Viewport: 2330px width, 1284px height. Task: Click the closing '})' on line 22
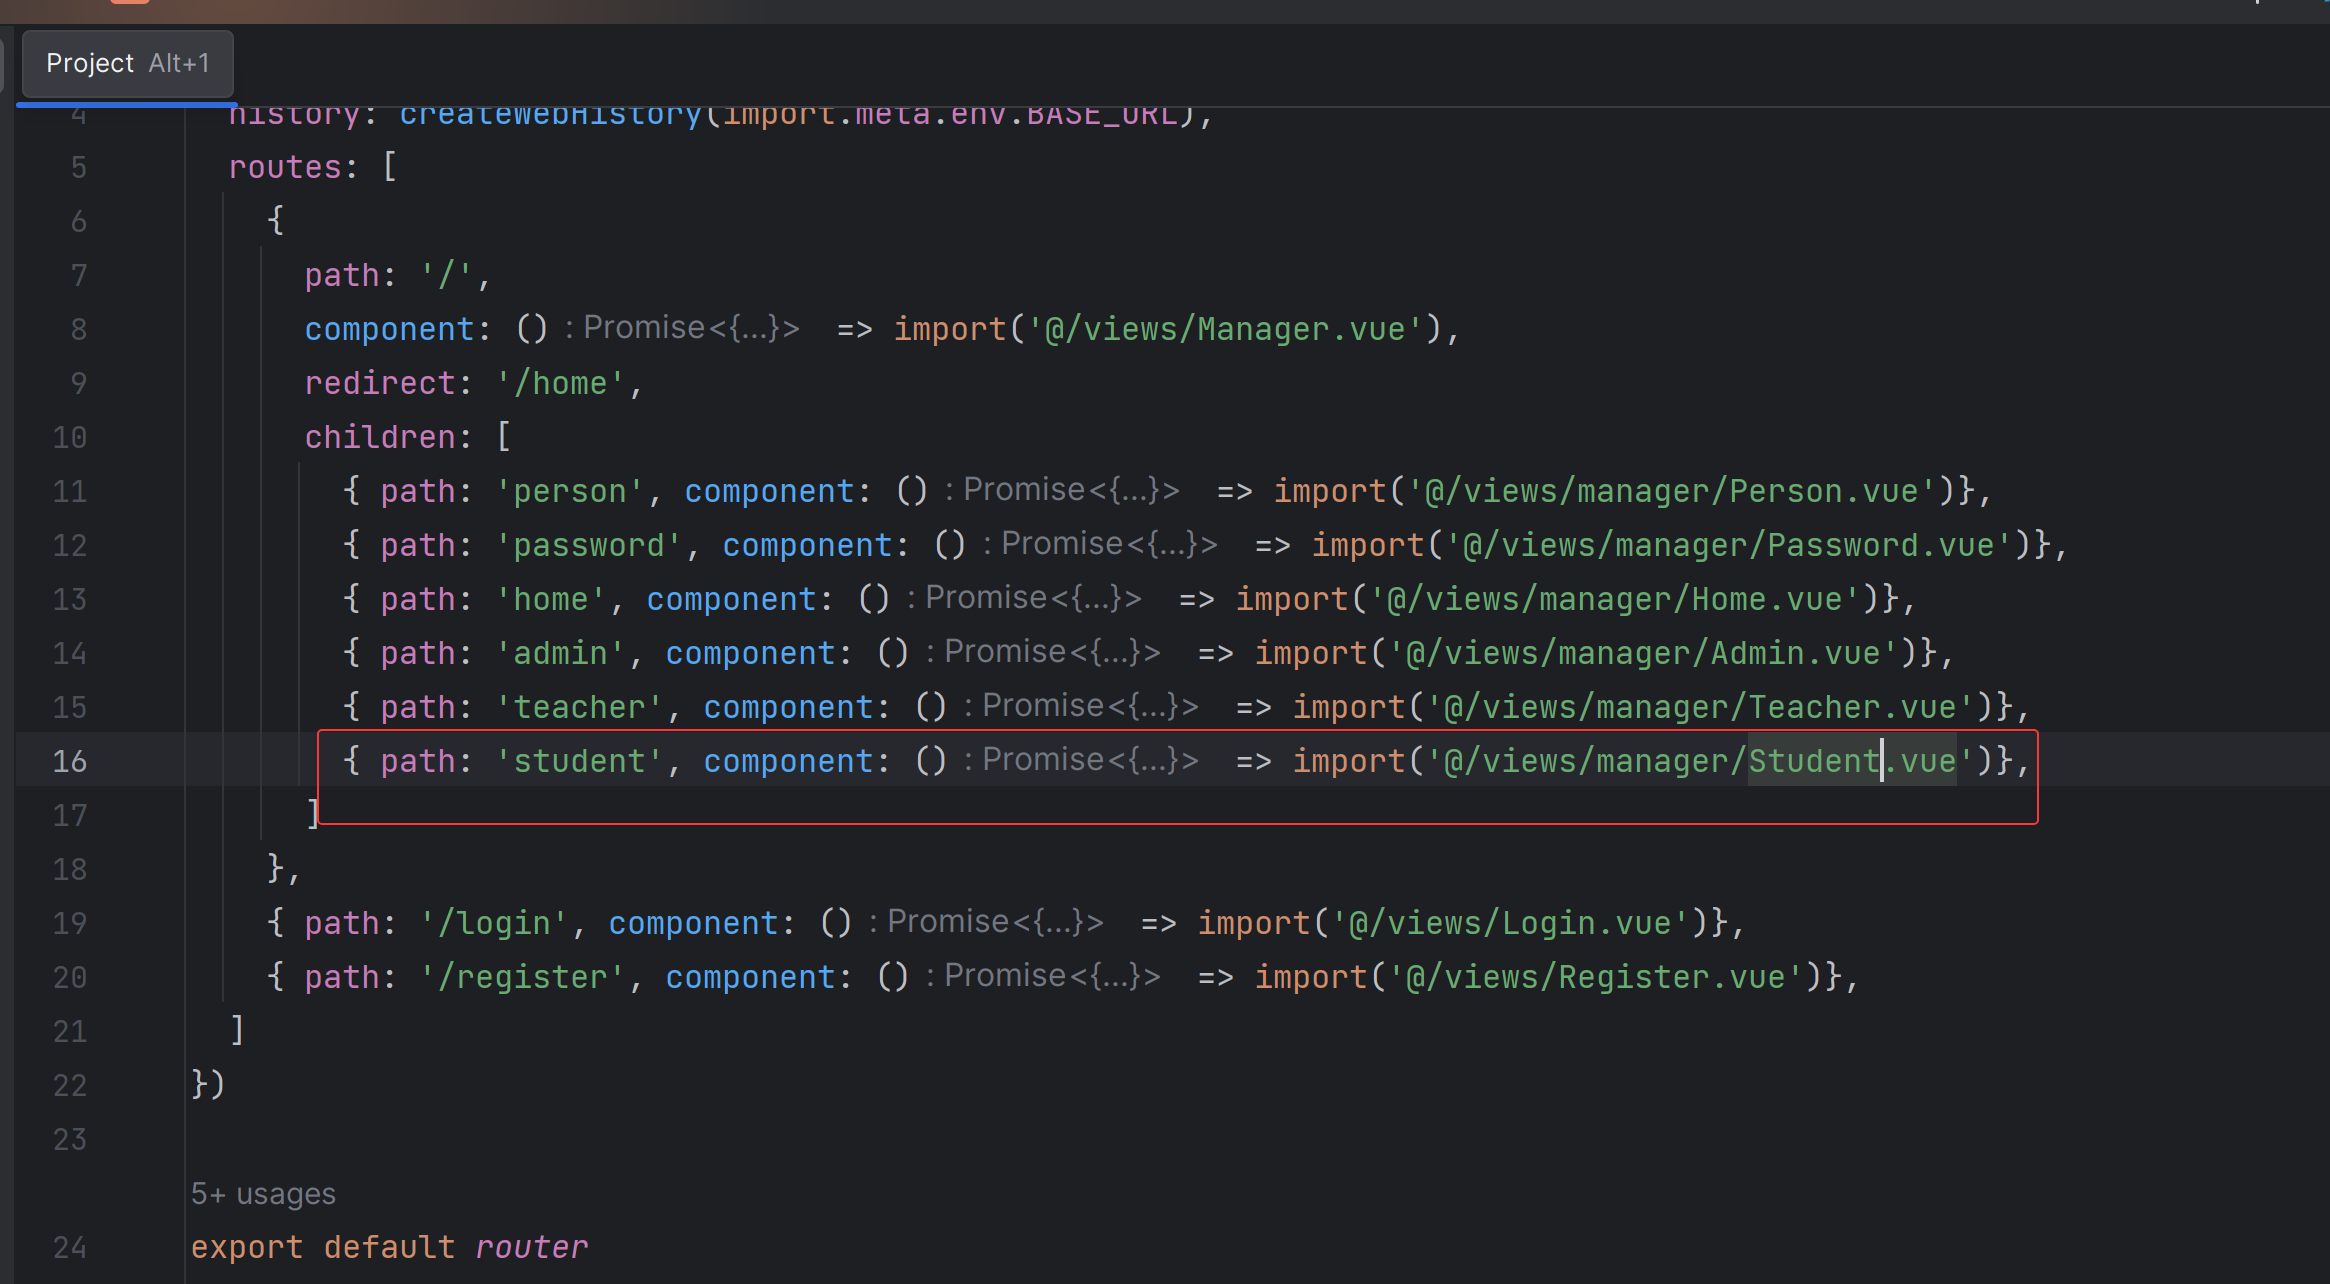[208, 1084]
